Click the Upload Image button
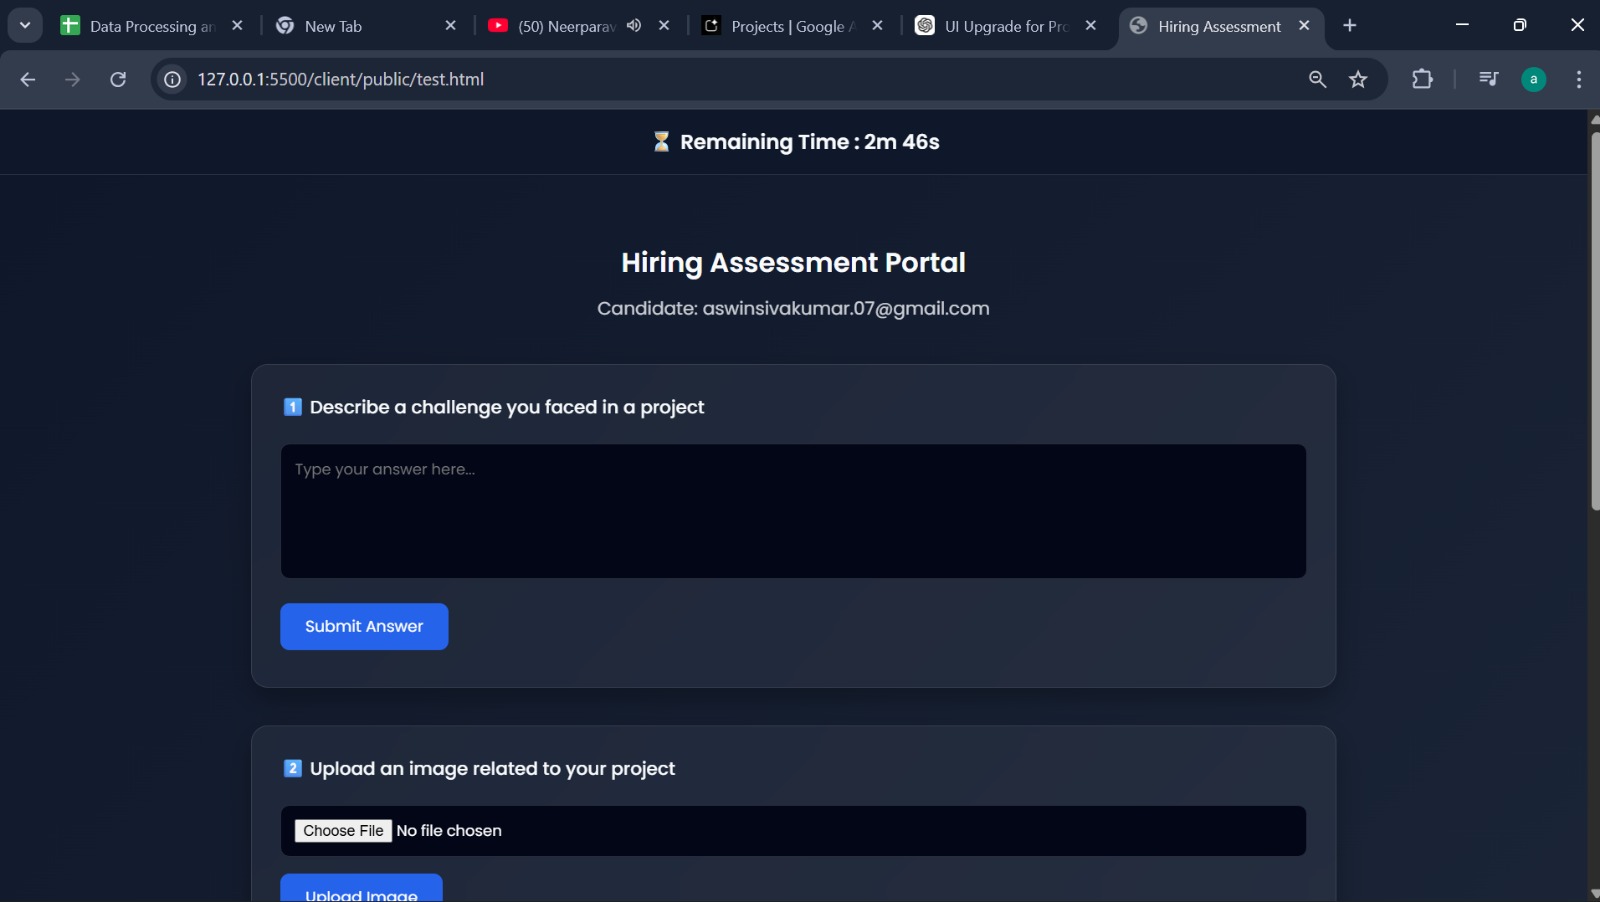 coord(361,890)
